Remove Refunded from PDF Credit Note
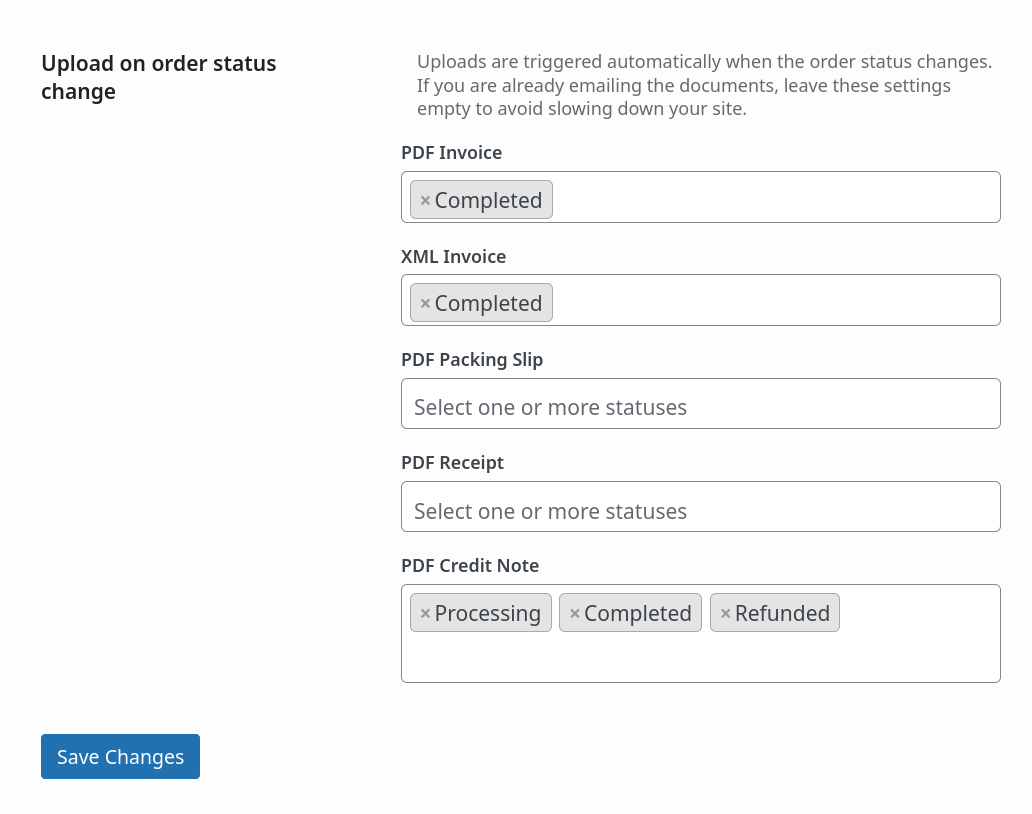Viewport: 1032px width, 814px height. [x=726, y=613]
